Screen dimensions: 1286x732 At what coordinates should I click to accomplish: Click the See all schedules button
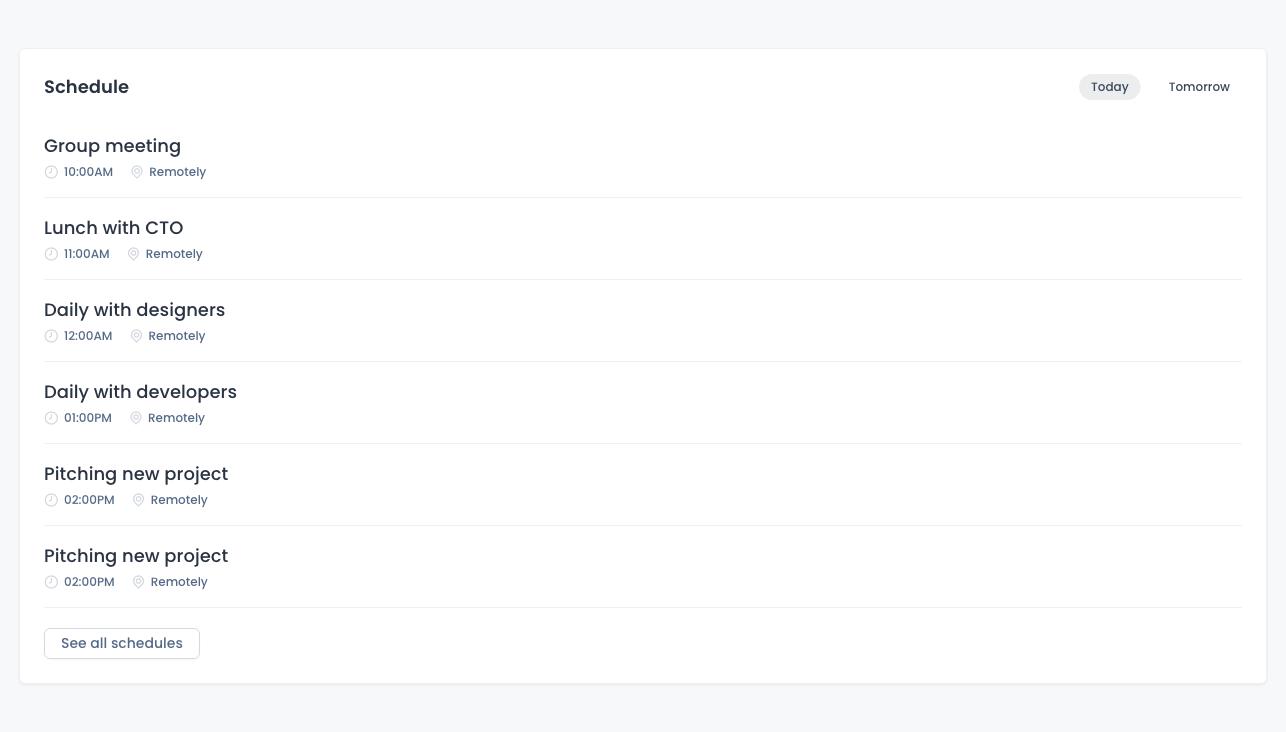coord(121,643)
